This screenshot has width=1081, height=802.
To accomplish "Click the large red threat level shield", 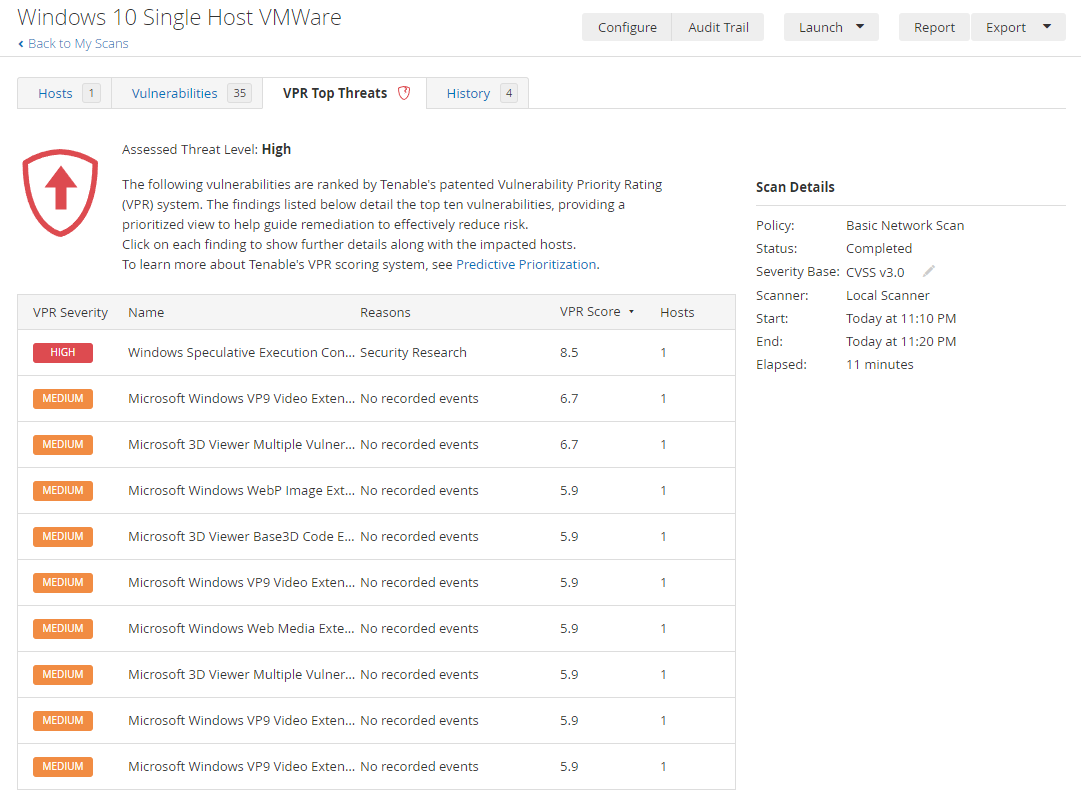I will 61,192.
